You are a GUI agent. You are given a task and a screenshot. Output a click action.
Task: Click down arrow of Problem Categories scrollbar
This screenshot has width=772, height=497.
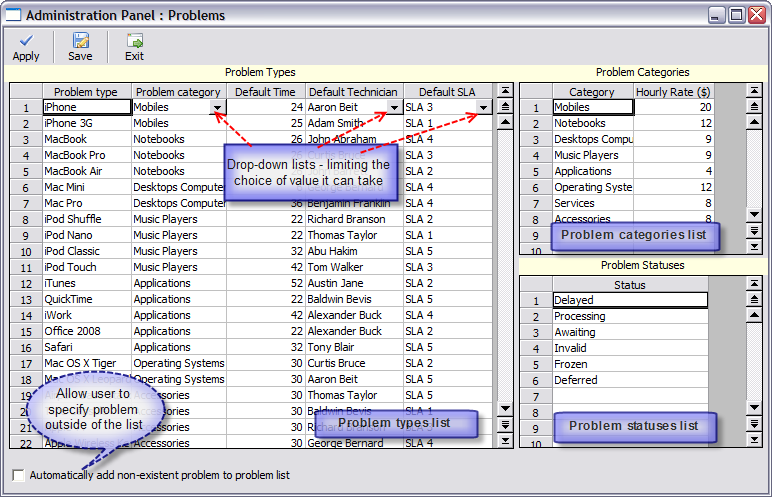(x=754, y=214)
